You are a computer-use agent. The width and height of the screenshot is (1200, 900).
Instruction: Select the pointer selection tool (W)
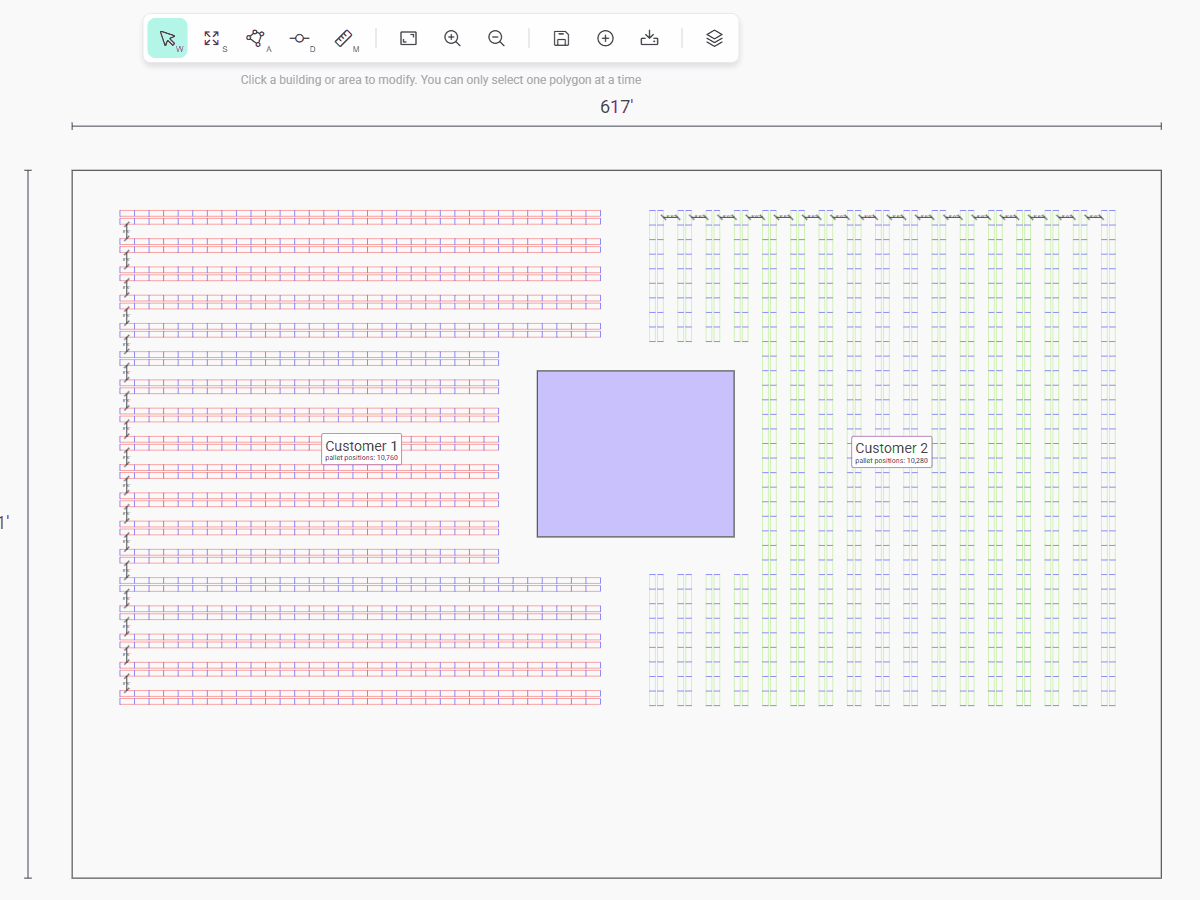tap(167, 38)
